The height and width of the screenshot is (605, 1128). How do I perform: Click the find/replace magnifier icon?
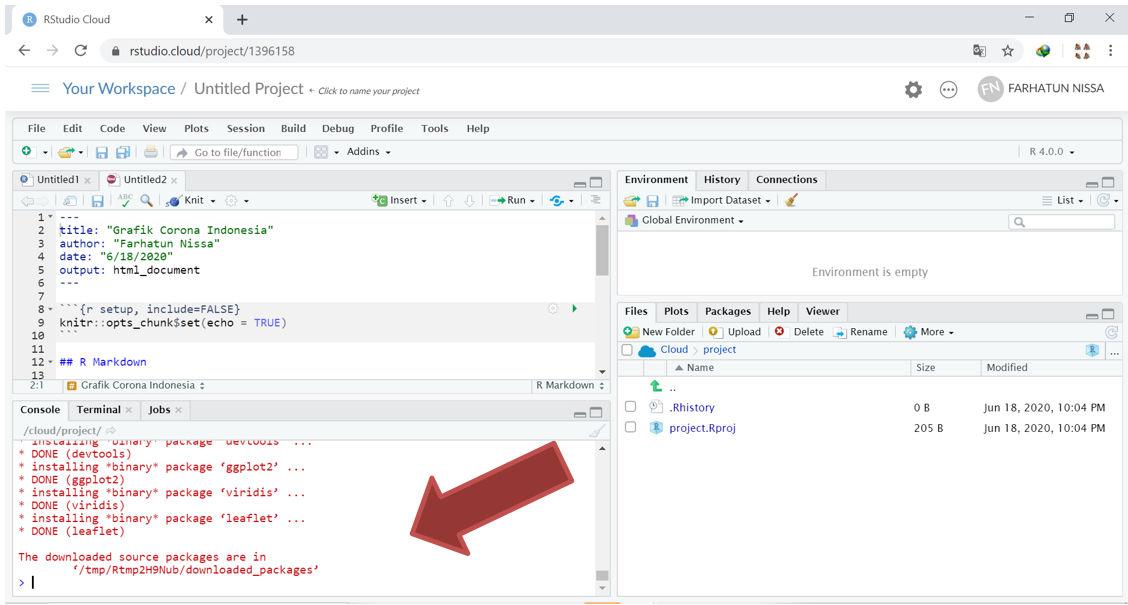[x=147, y=201]
